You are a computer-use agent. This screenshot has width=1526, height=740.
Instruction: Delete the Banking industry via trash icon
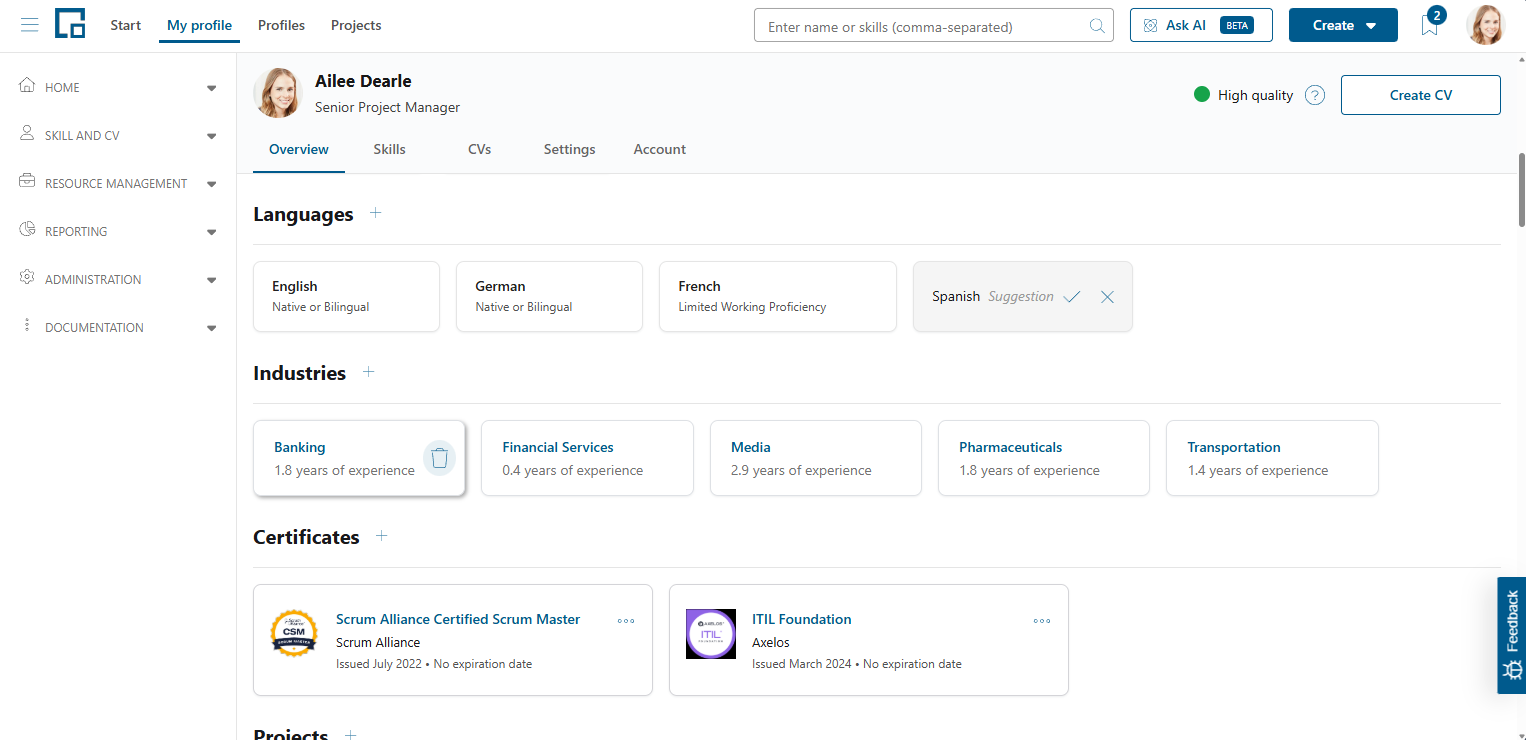click(439, 458)
